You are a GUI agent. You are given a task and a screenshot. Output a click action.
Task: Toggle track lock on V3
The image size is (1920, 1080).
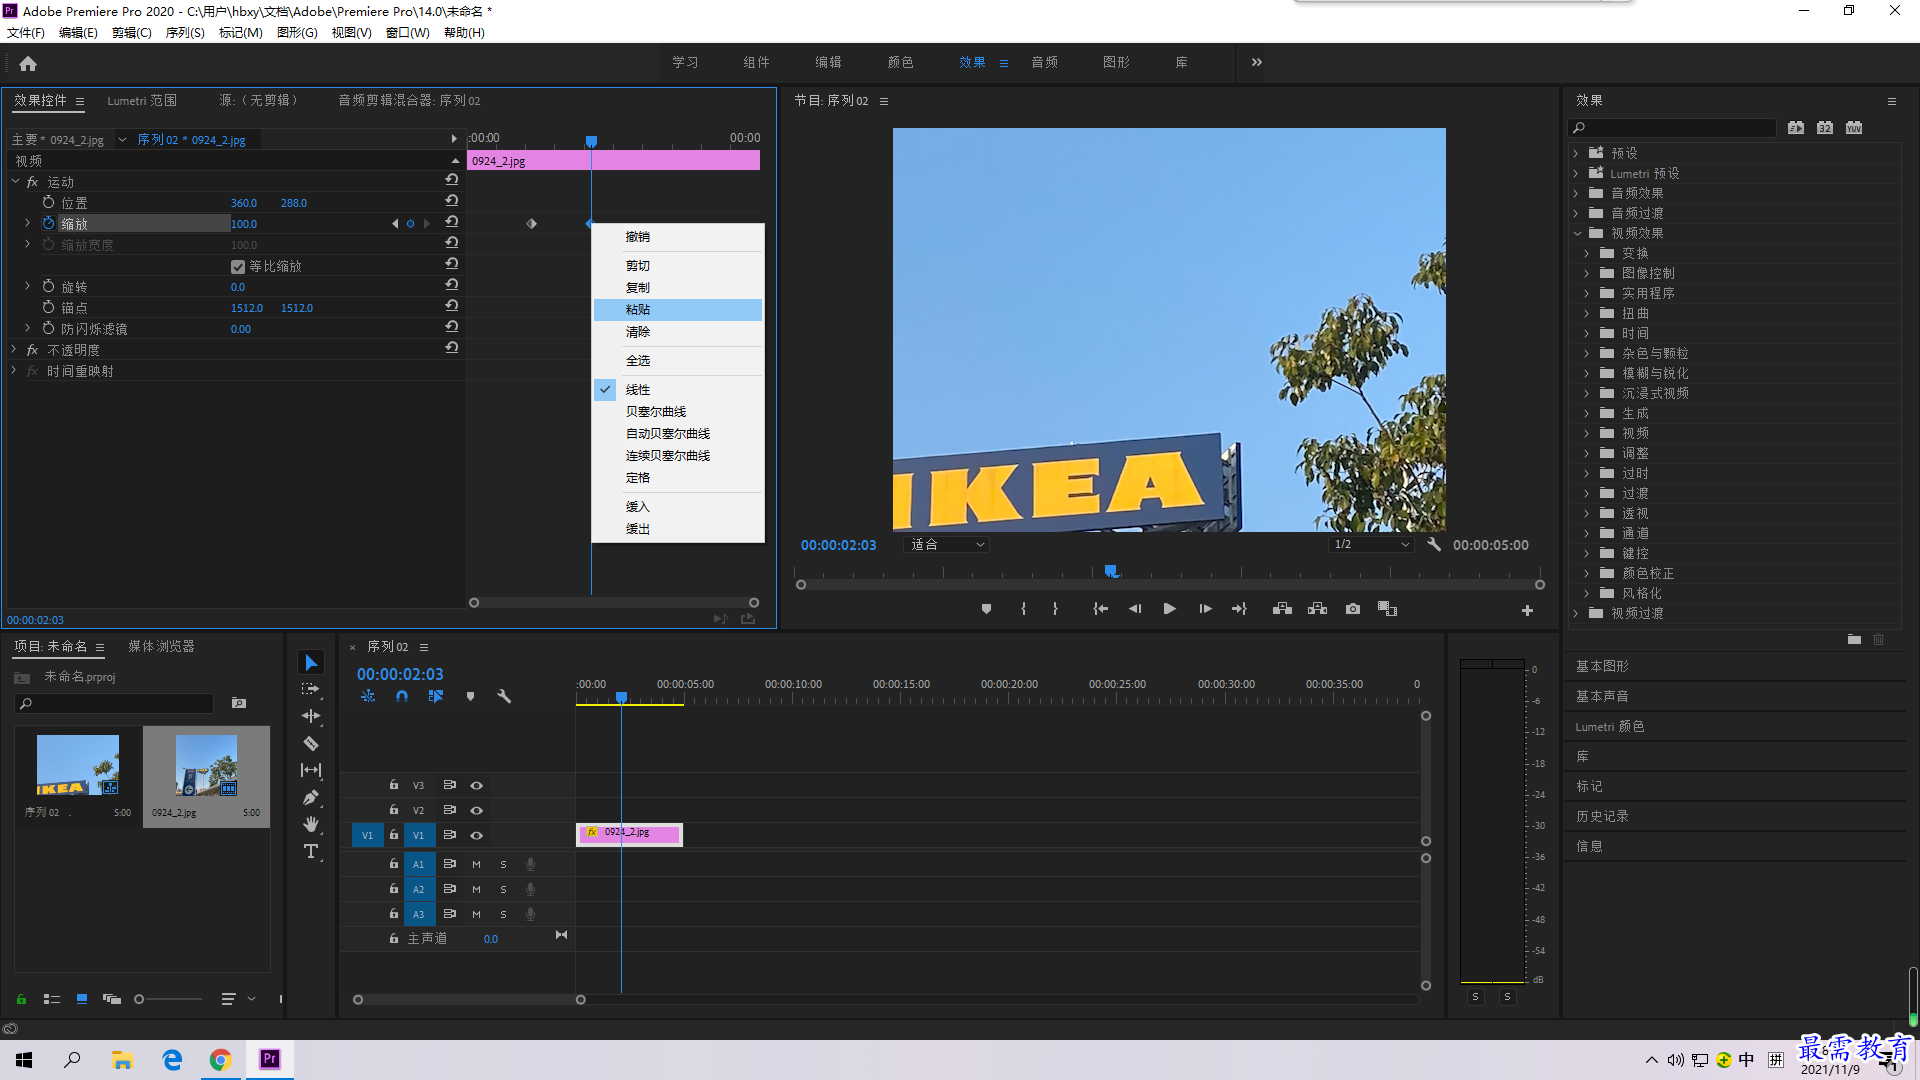pos(394,785)
